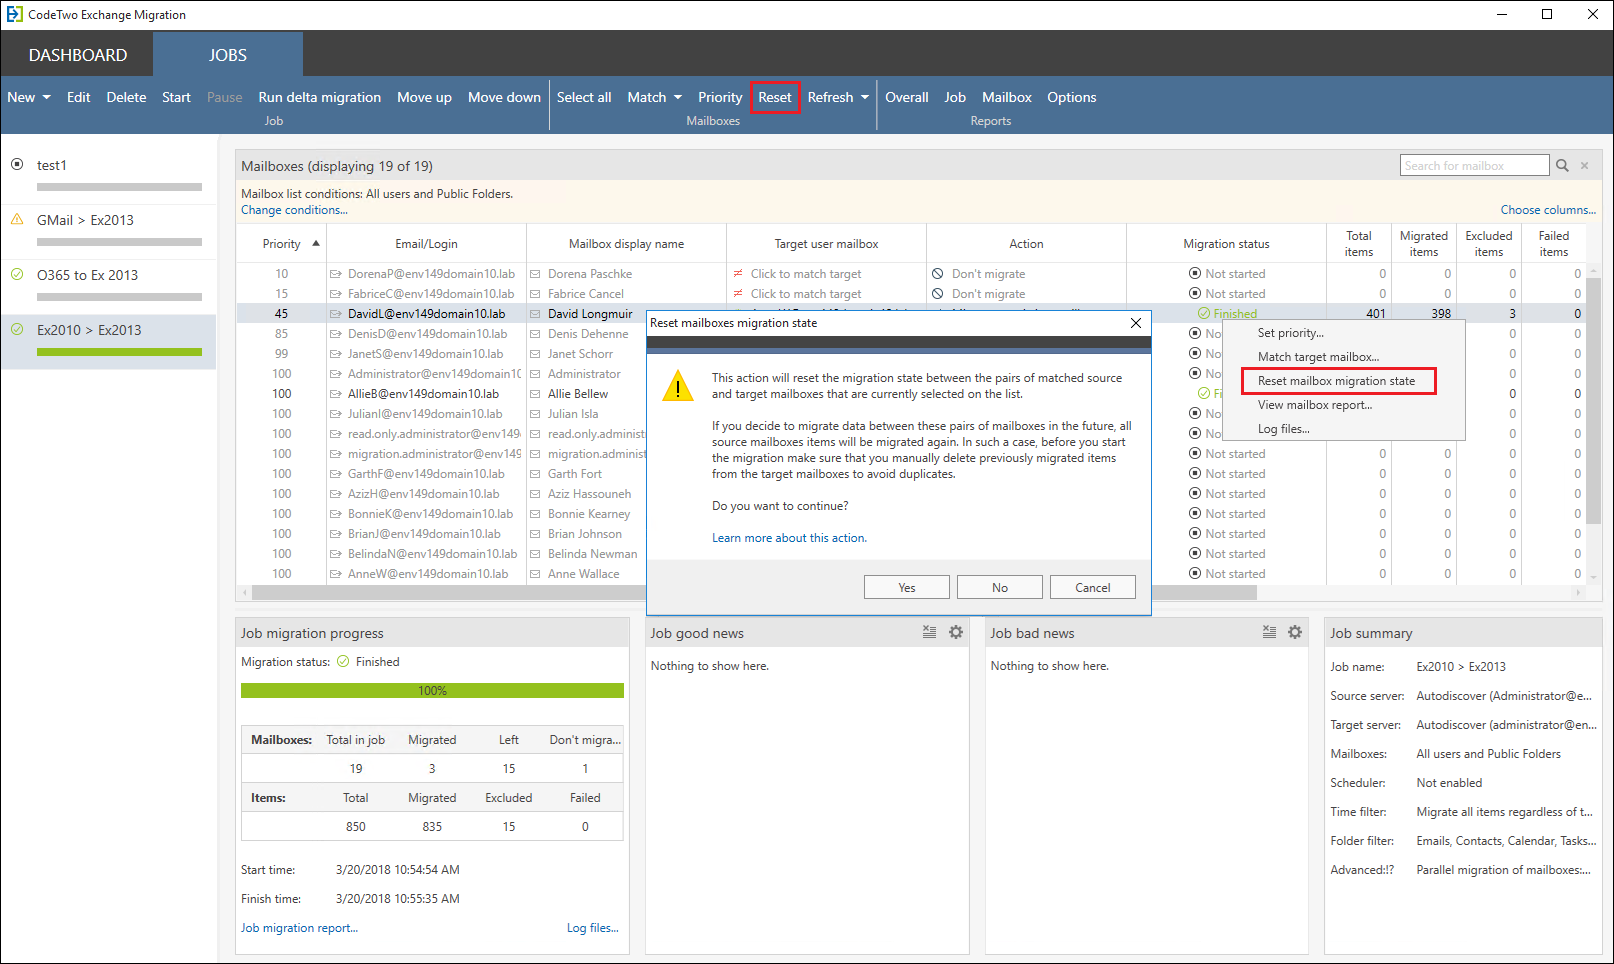Click the Search for mailbox field
Viewport: 1614px width, 964px height.
click(x=1474, y=166)
